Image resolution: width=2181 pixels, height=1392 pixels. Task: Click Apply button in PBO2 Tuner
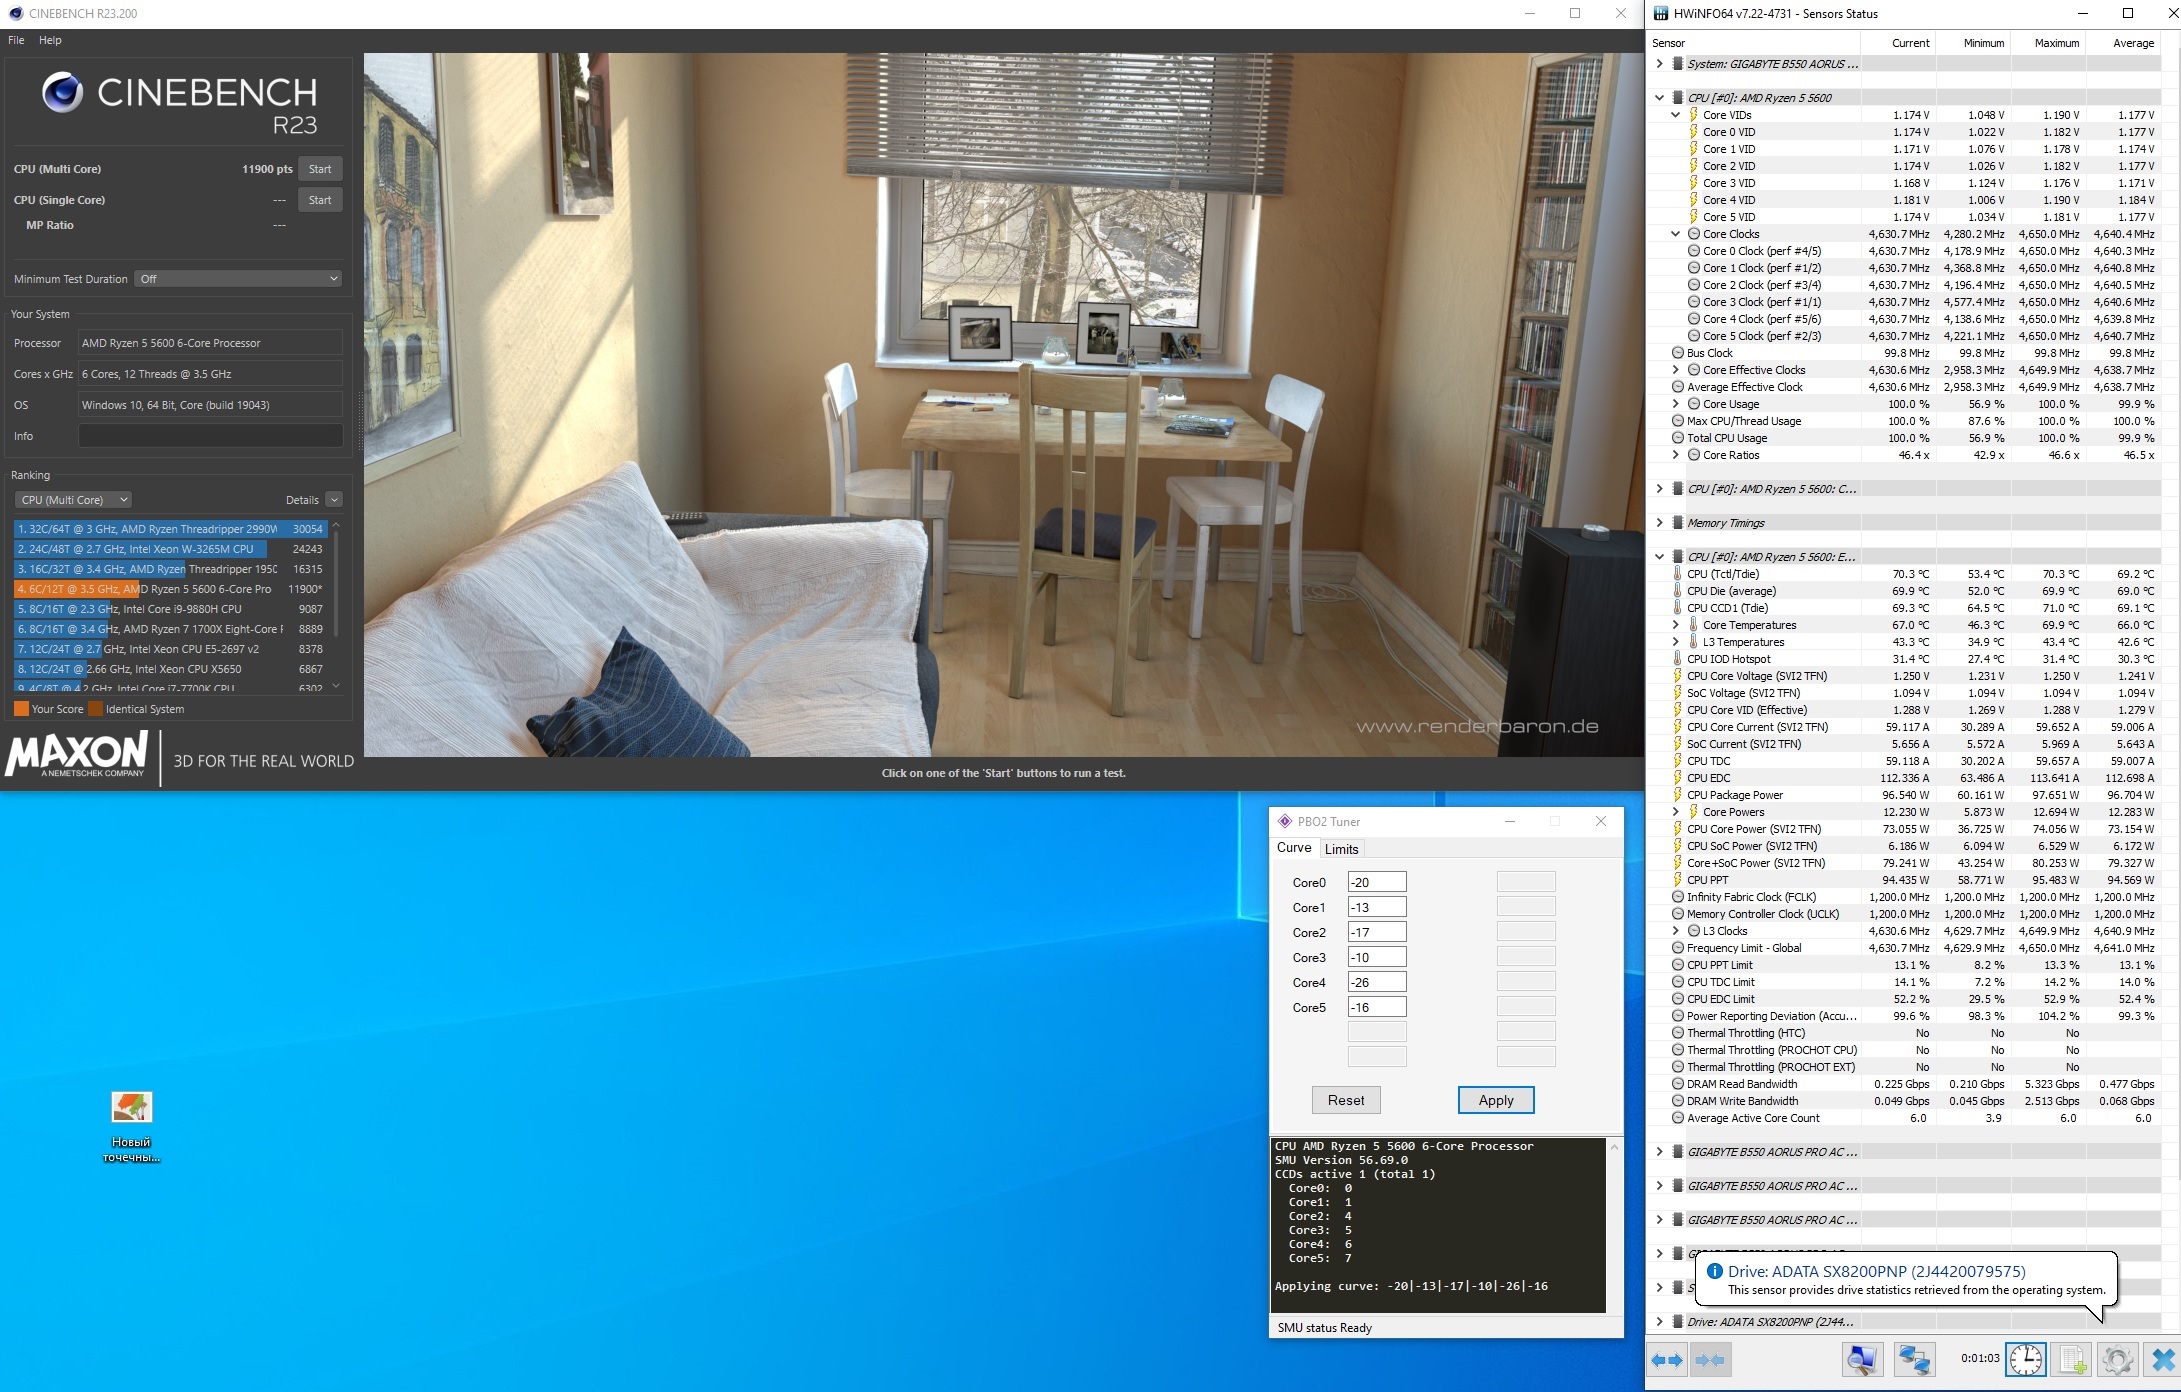(x=1495, y=1100)
